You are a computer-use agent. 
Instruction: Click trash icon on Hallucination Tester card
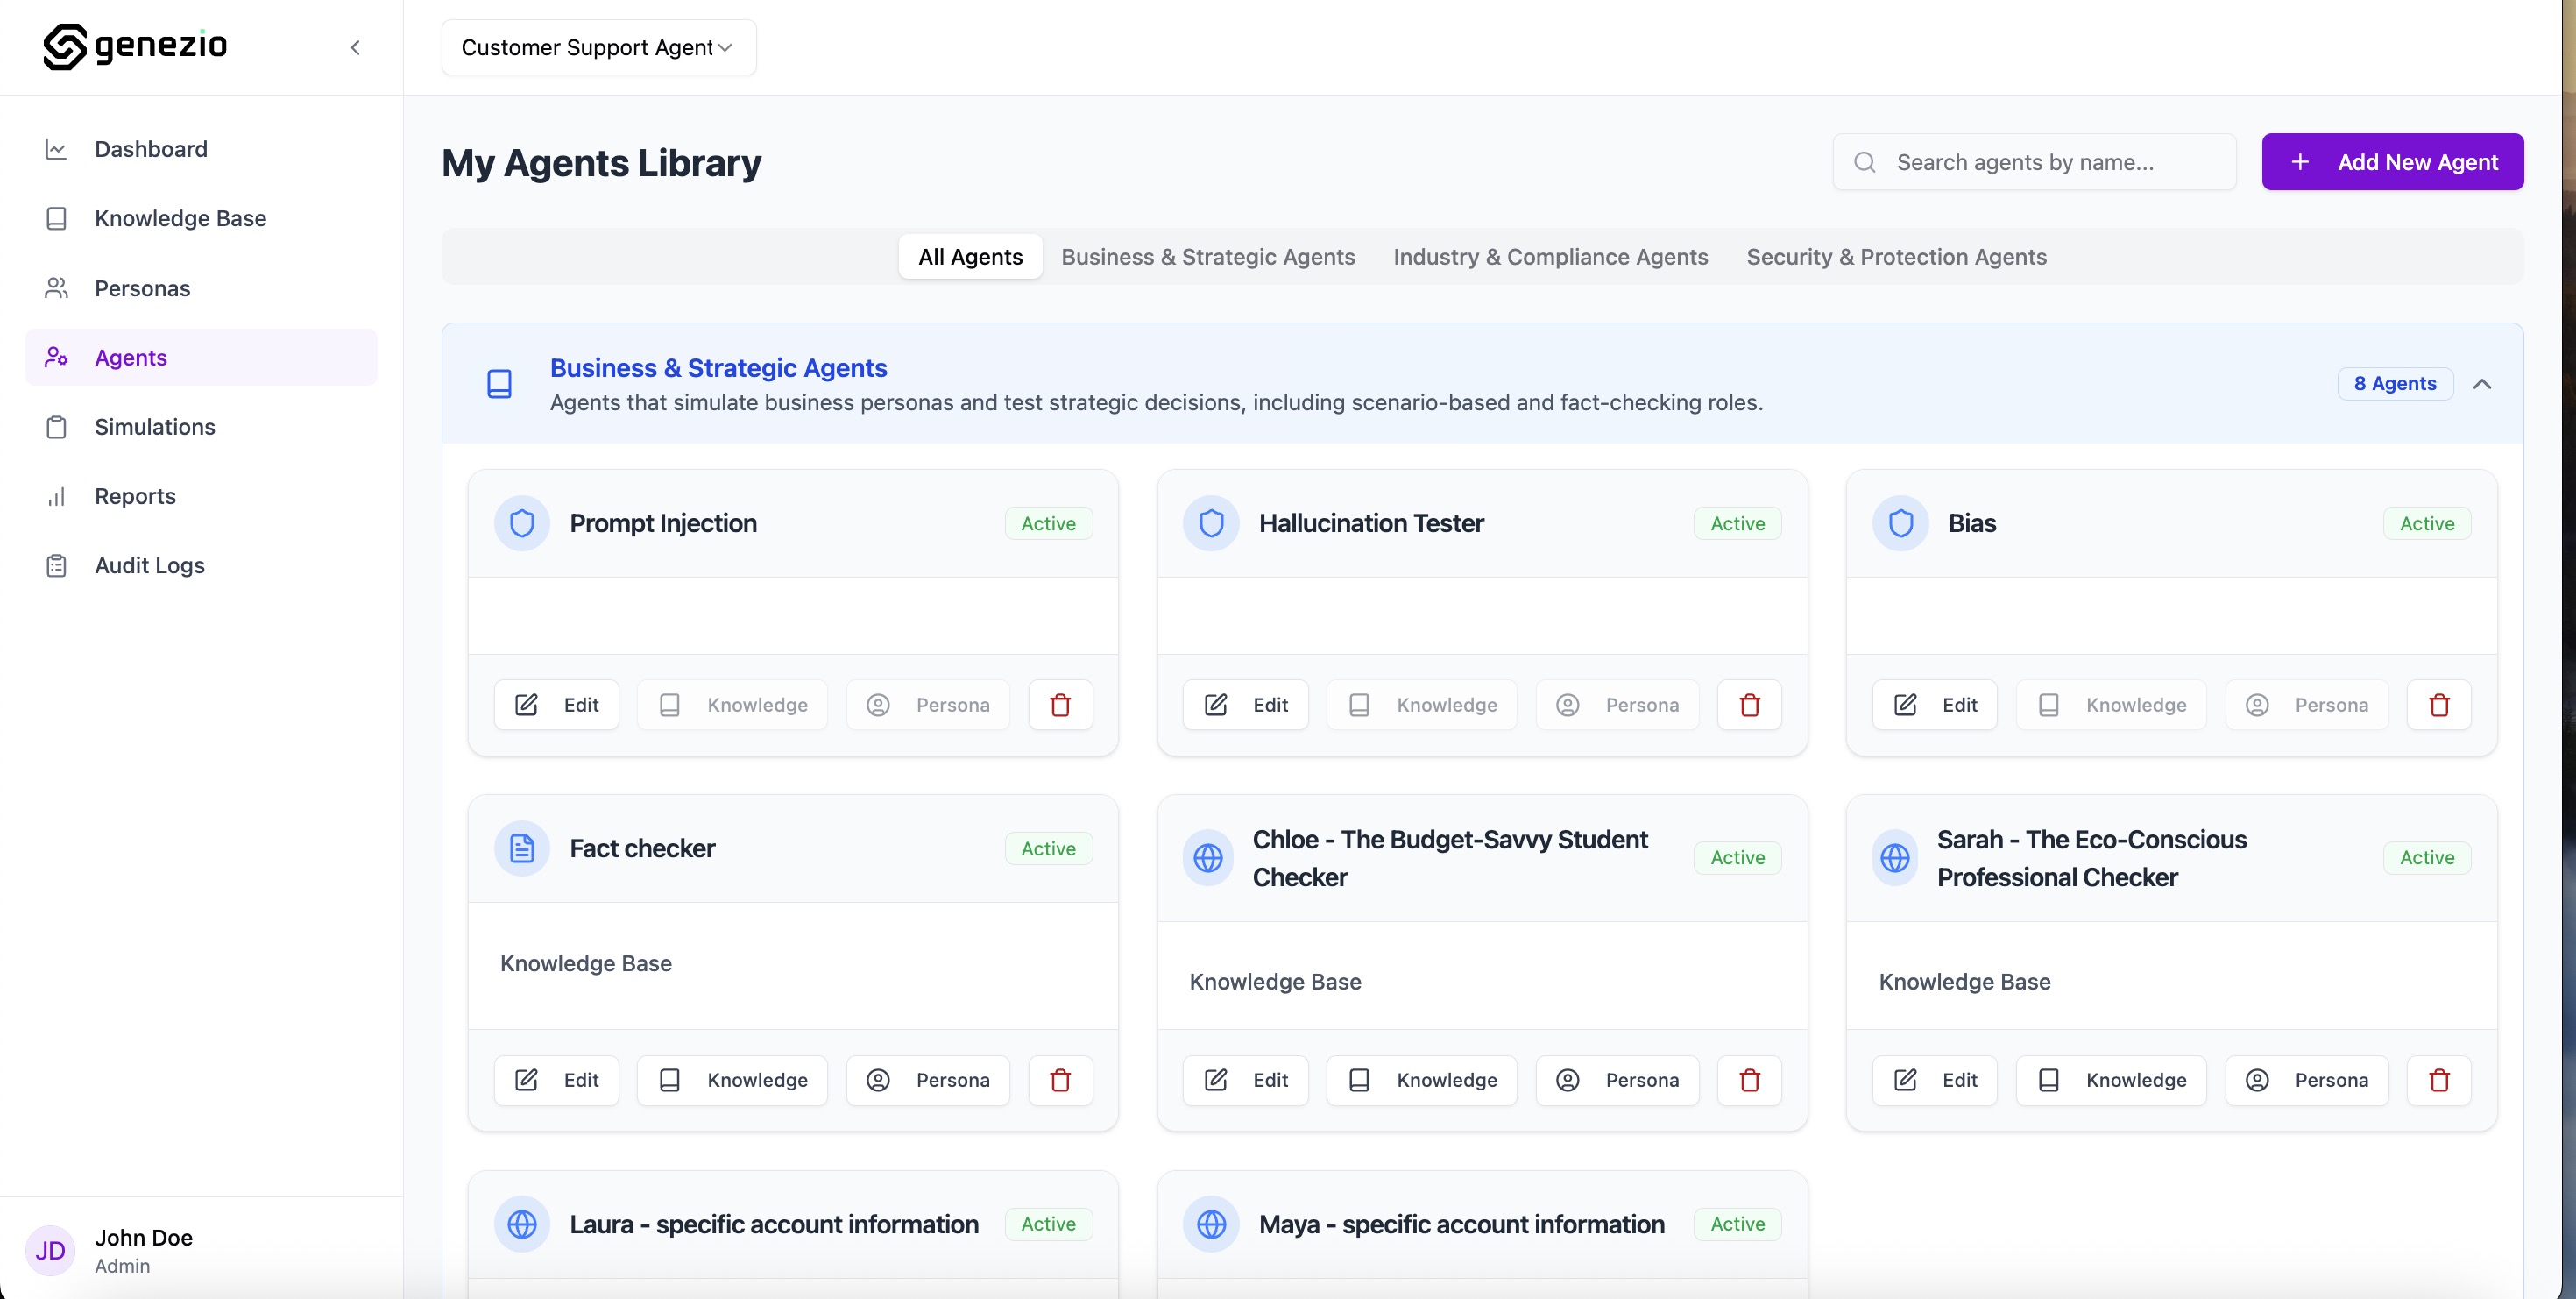coord(1749,705)
